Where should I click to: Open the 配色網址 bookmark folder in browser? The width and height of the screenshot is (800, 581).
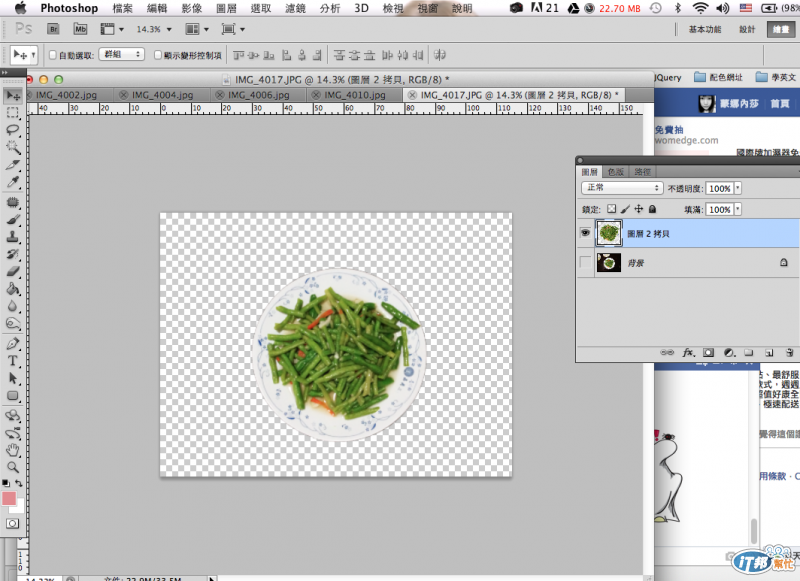(718, 77)
